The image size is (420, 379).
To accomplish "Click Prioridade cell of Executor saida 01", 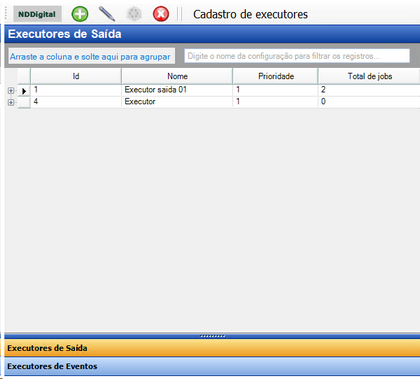I will (275, 90).
